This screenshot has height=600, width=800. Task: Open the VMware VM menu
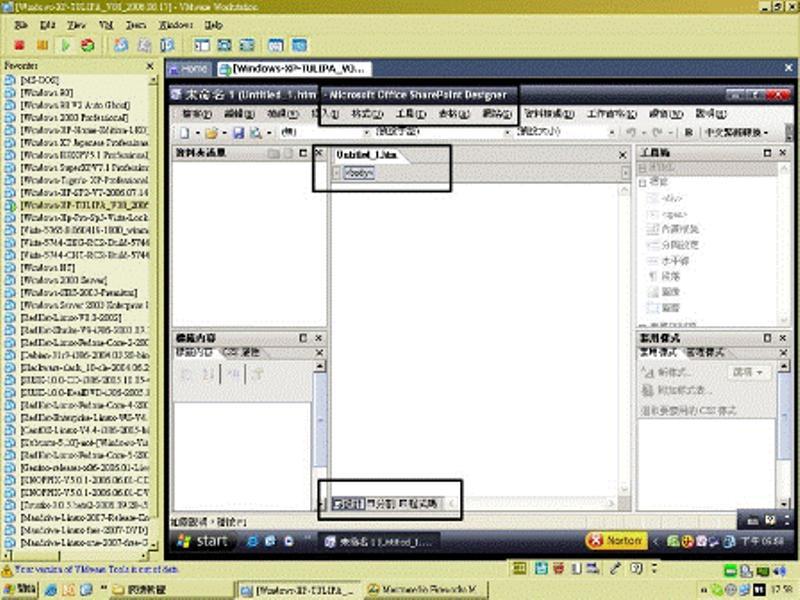(106, 25)
